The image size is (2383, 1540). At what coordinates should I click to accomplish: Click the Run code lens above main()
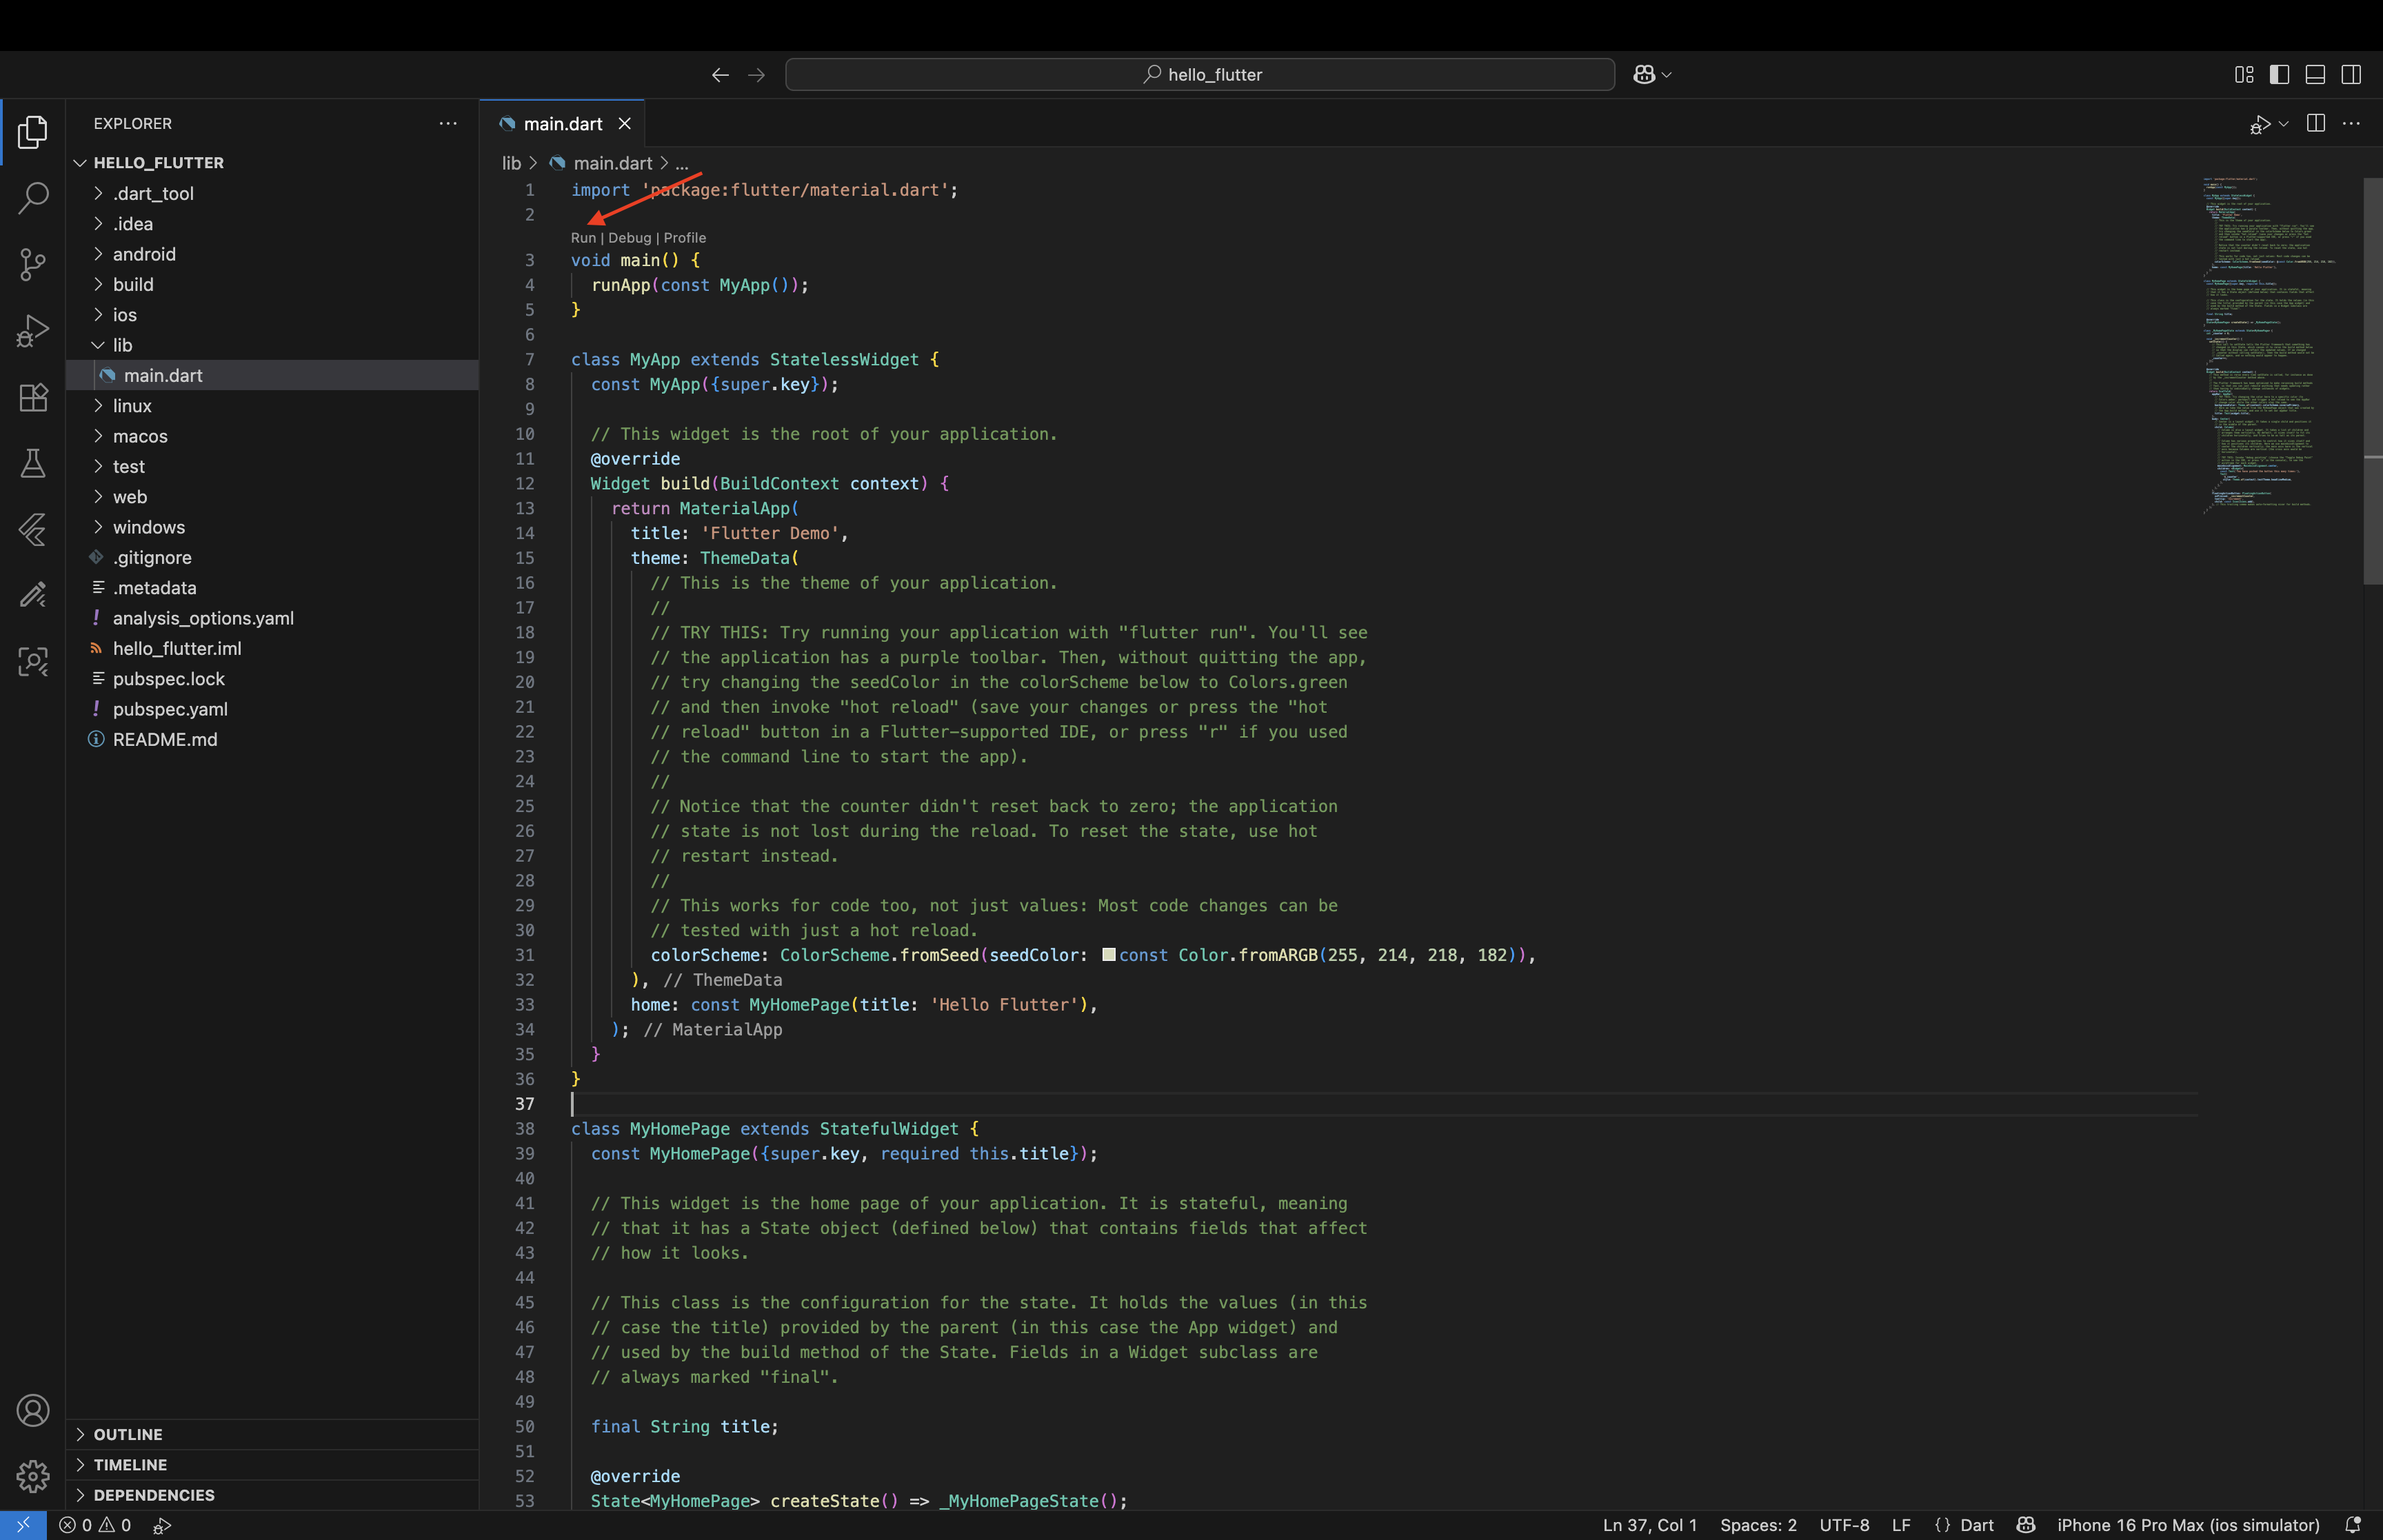coord(583,238)
